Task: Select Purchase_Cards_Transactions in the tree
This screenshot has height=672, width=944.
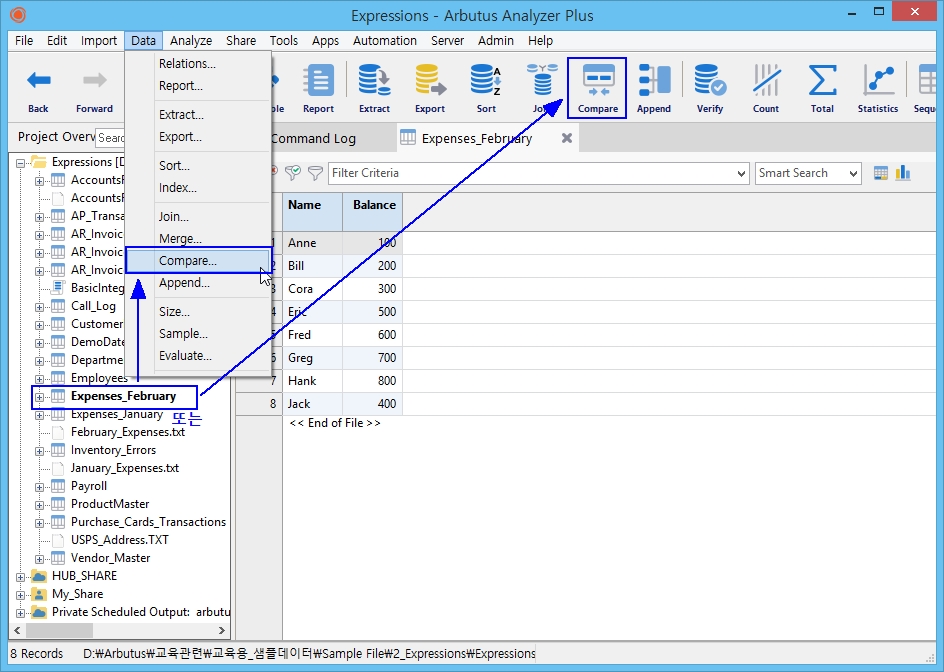Action: point(148,522)
